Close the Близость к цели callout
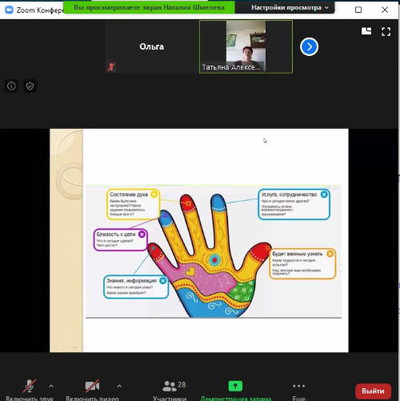This screenshot has height=401, width=400. pyautogui.click(x=142, y=234)
